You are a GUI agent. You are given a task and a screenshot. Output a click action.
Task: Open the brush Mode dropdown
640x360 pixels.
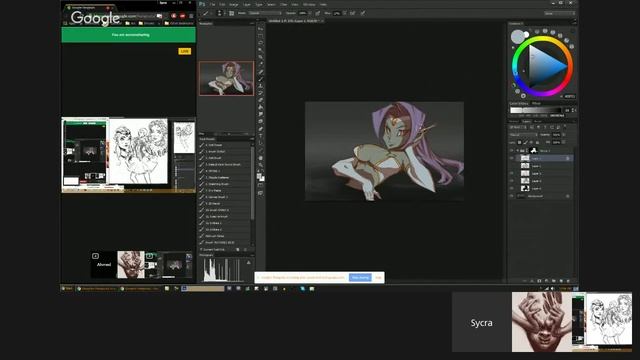click(264, 13)
